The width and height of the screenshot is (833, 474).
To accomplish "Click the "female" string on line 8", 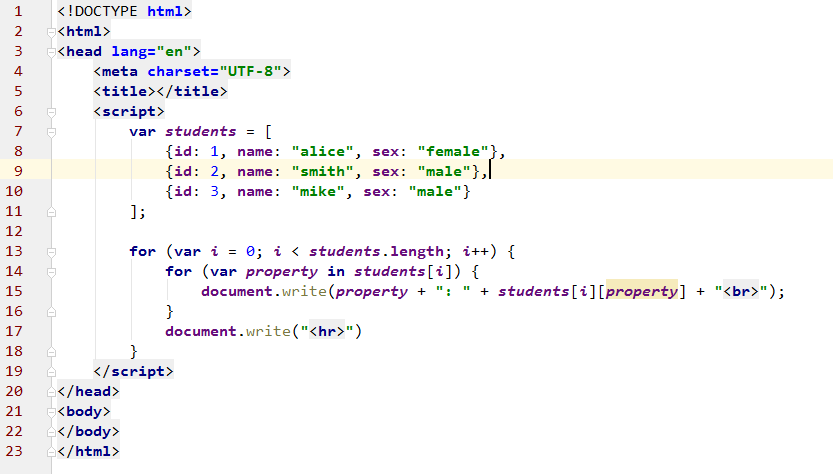I will pyautogui.click(x=453, y=151).
